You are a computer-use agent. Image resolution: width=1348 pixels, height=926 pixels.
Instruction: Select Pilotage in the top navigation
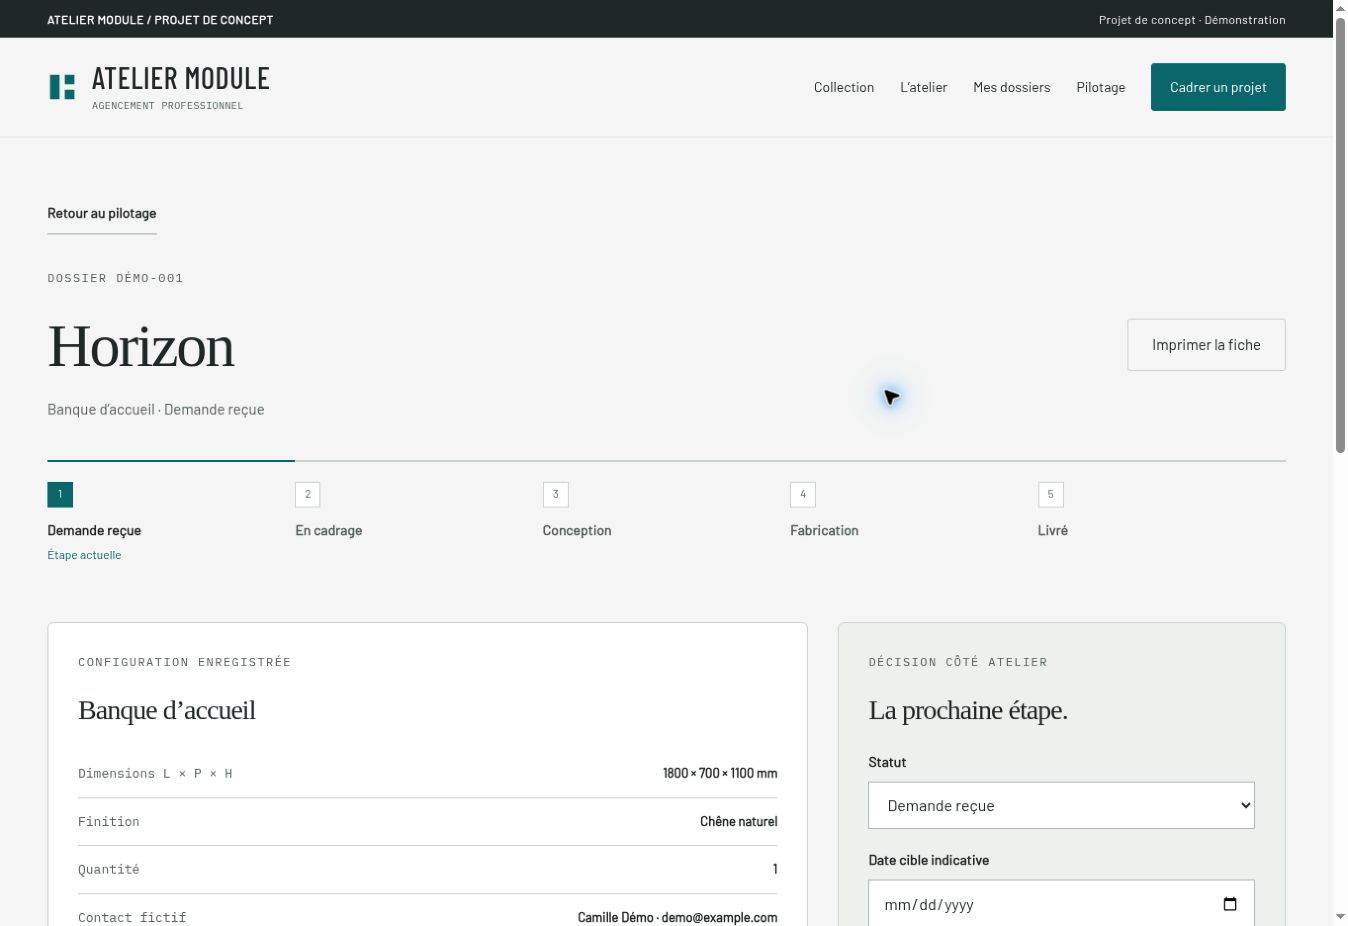[1101, 87]
